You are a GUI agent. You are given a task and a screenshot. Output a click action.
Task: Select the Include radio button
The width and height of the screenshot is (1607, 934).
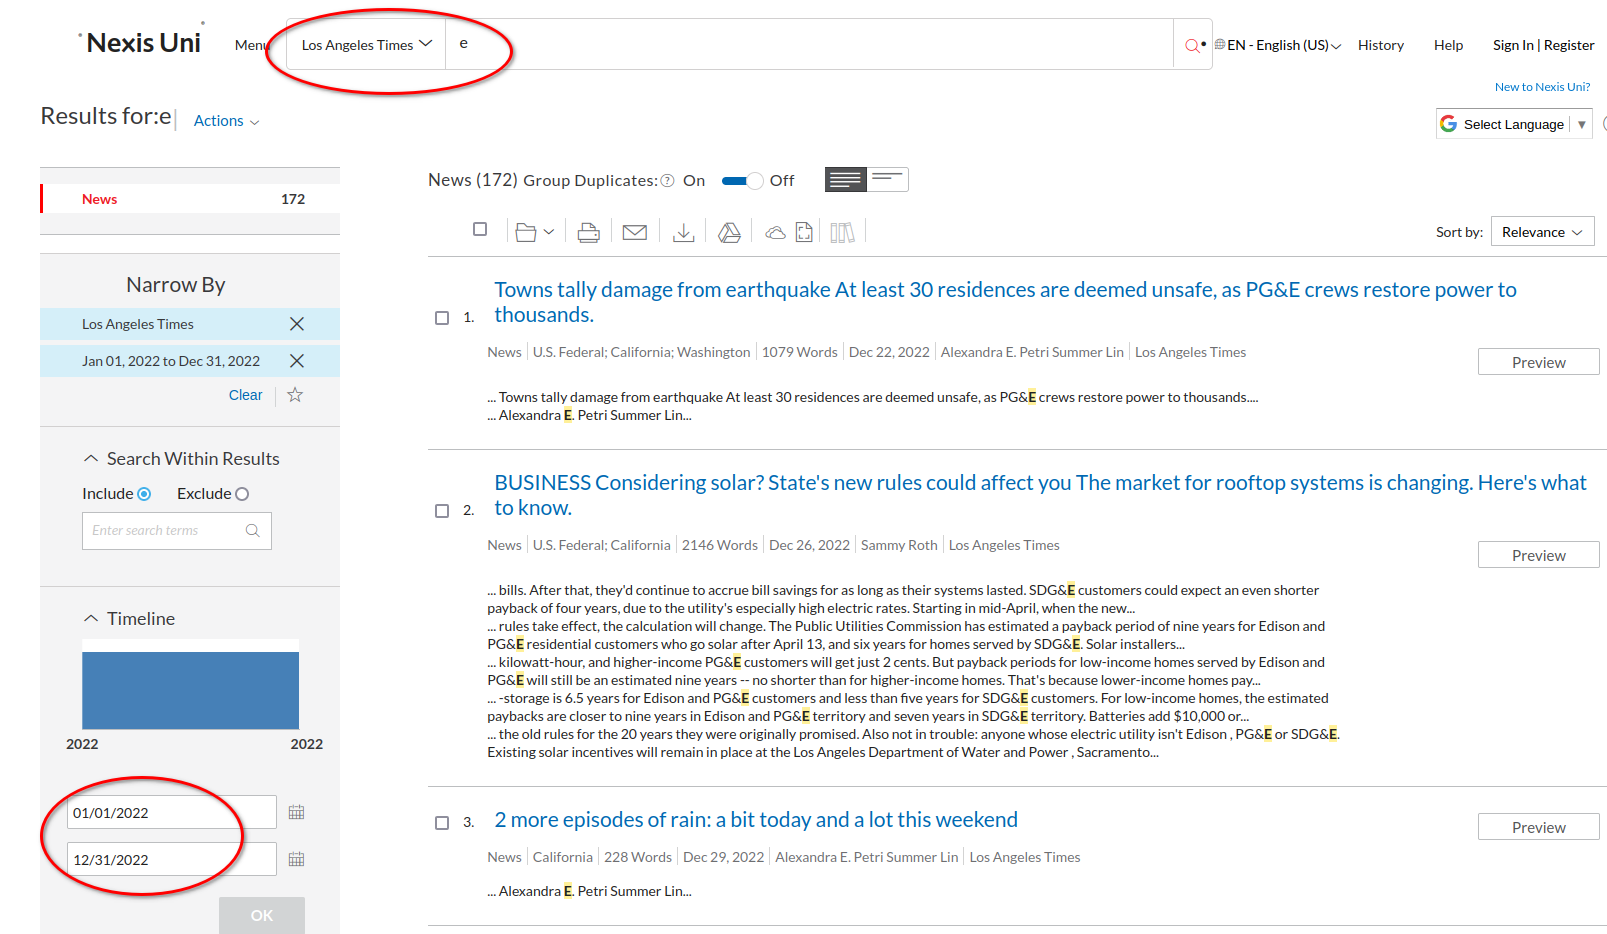point(144,494)
